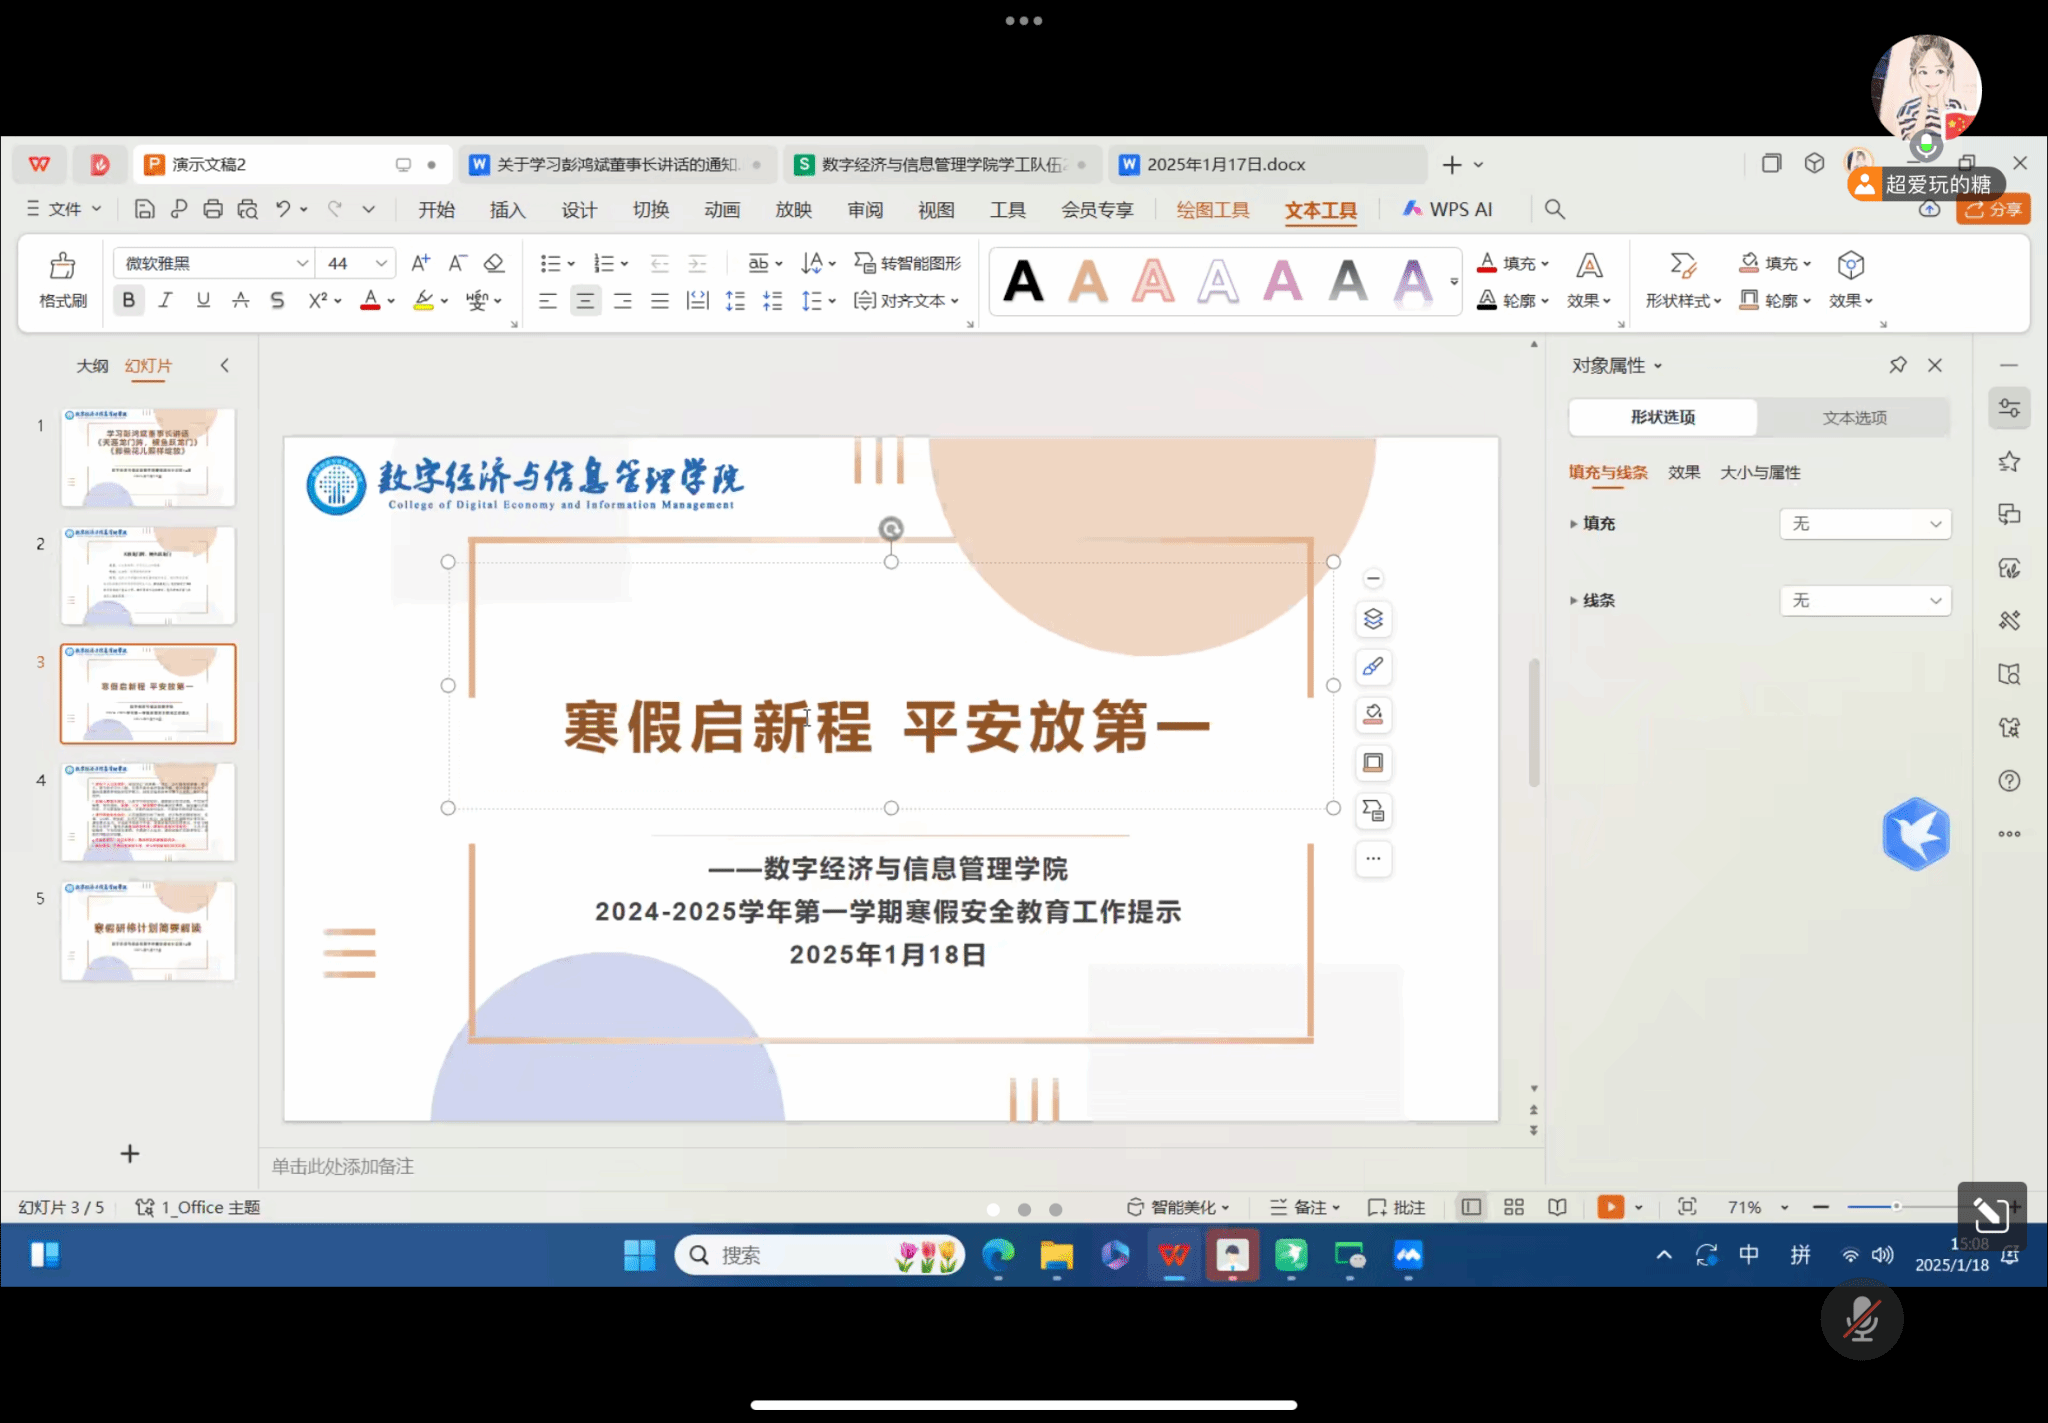Toggle italic text style
This screenshot has width=2048, height=1423.
[165, 300]
